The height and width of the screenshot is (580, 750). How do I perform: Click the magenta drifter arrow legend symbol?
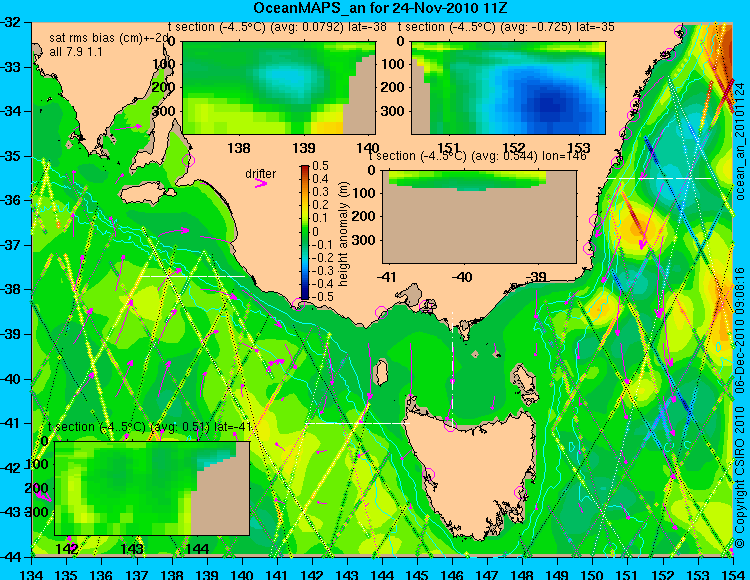click(x=261, y=183)
